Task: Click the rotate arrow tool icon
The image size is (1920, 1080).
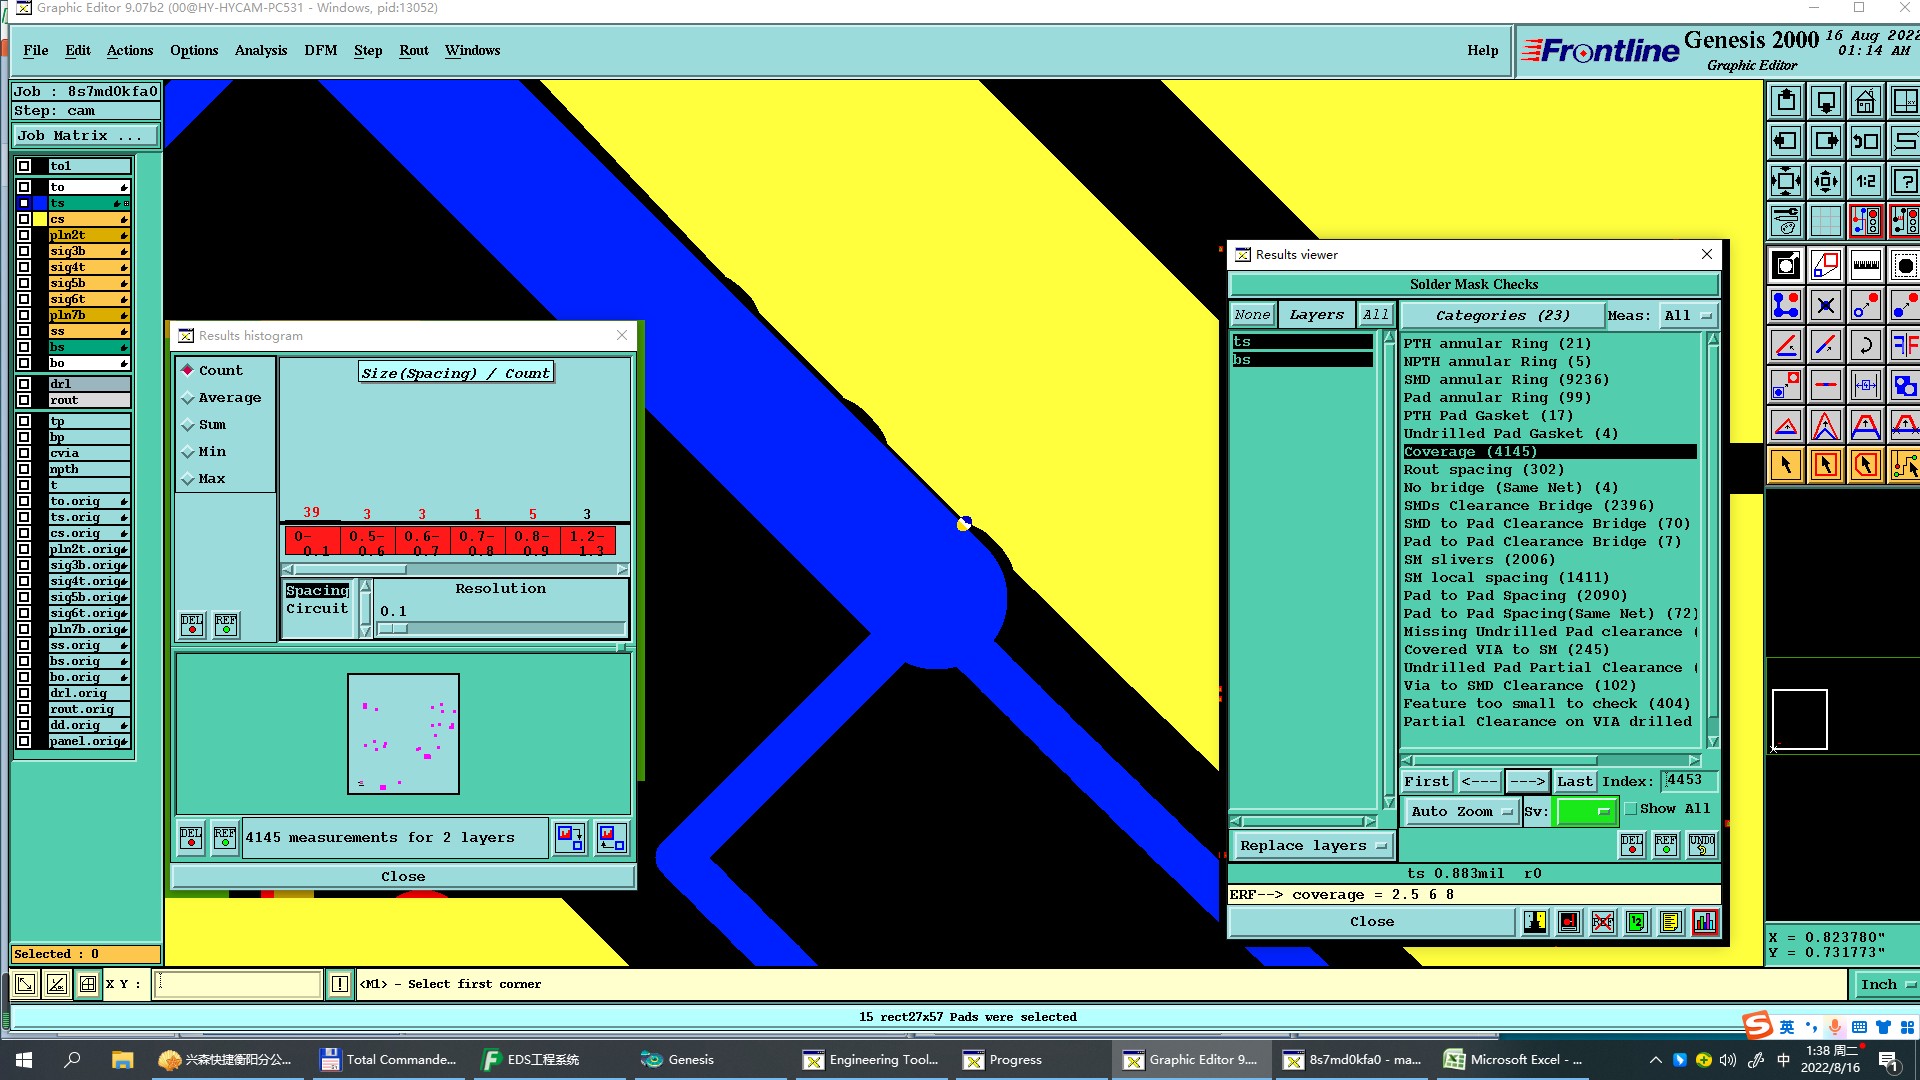Action: [x=1865, y=346]
